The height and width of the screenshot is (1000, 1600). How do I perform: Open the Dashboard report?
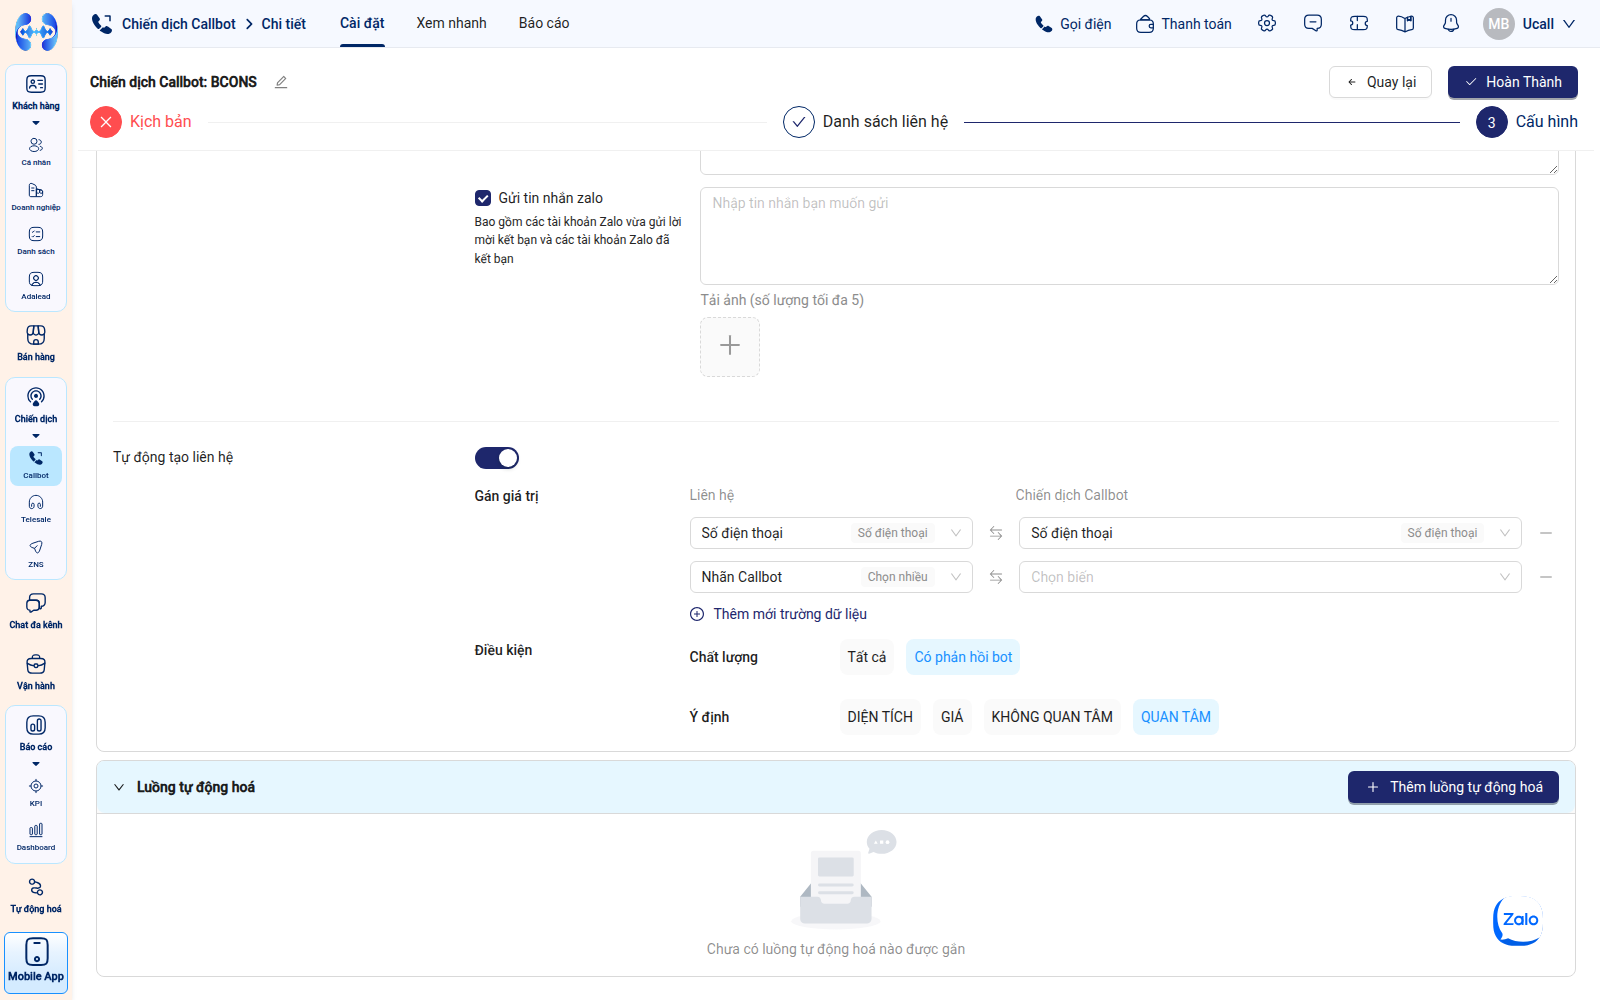coord(36,836)
